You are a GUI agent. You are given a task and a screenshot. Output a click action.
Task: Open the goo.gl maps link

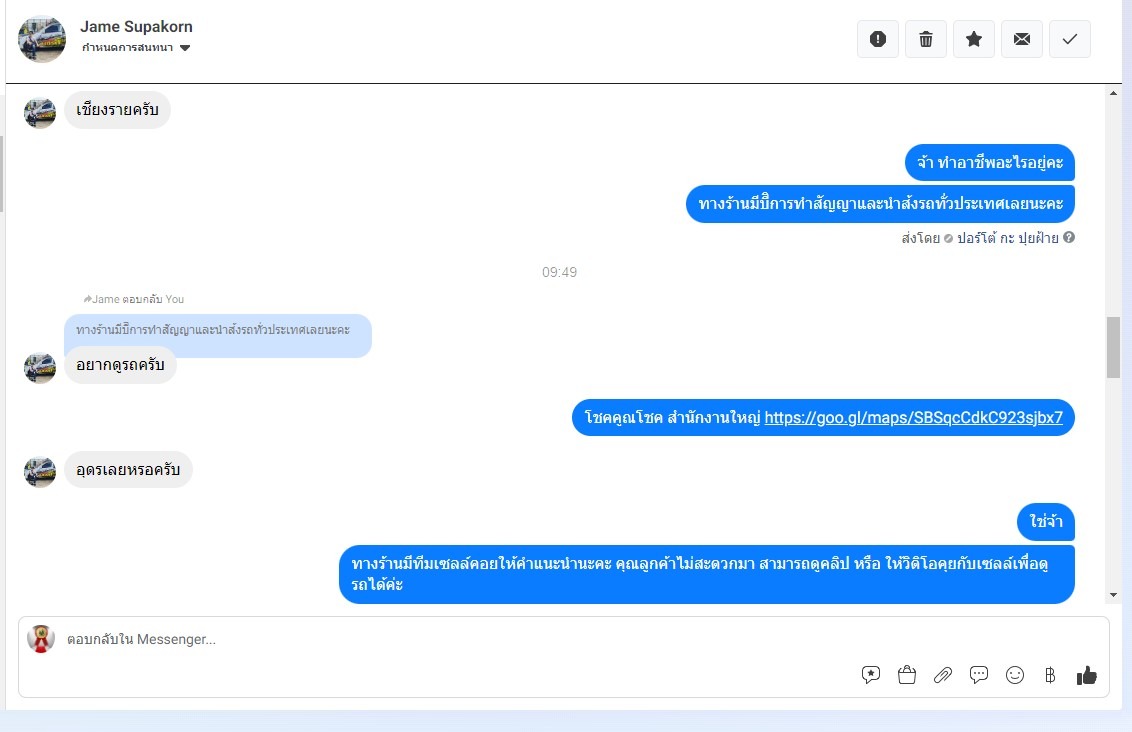(x=913, y=417)
